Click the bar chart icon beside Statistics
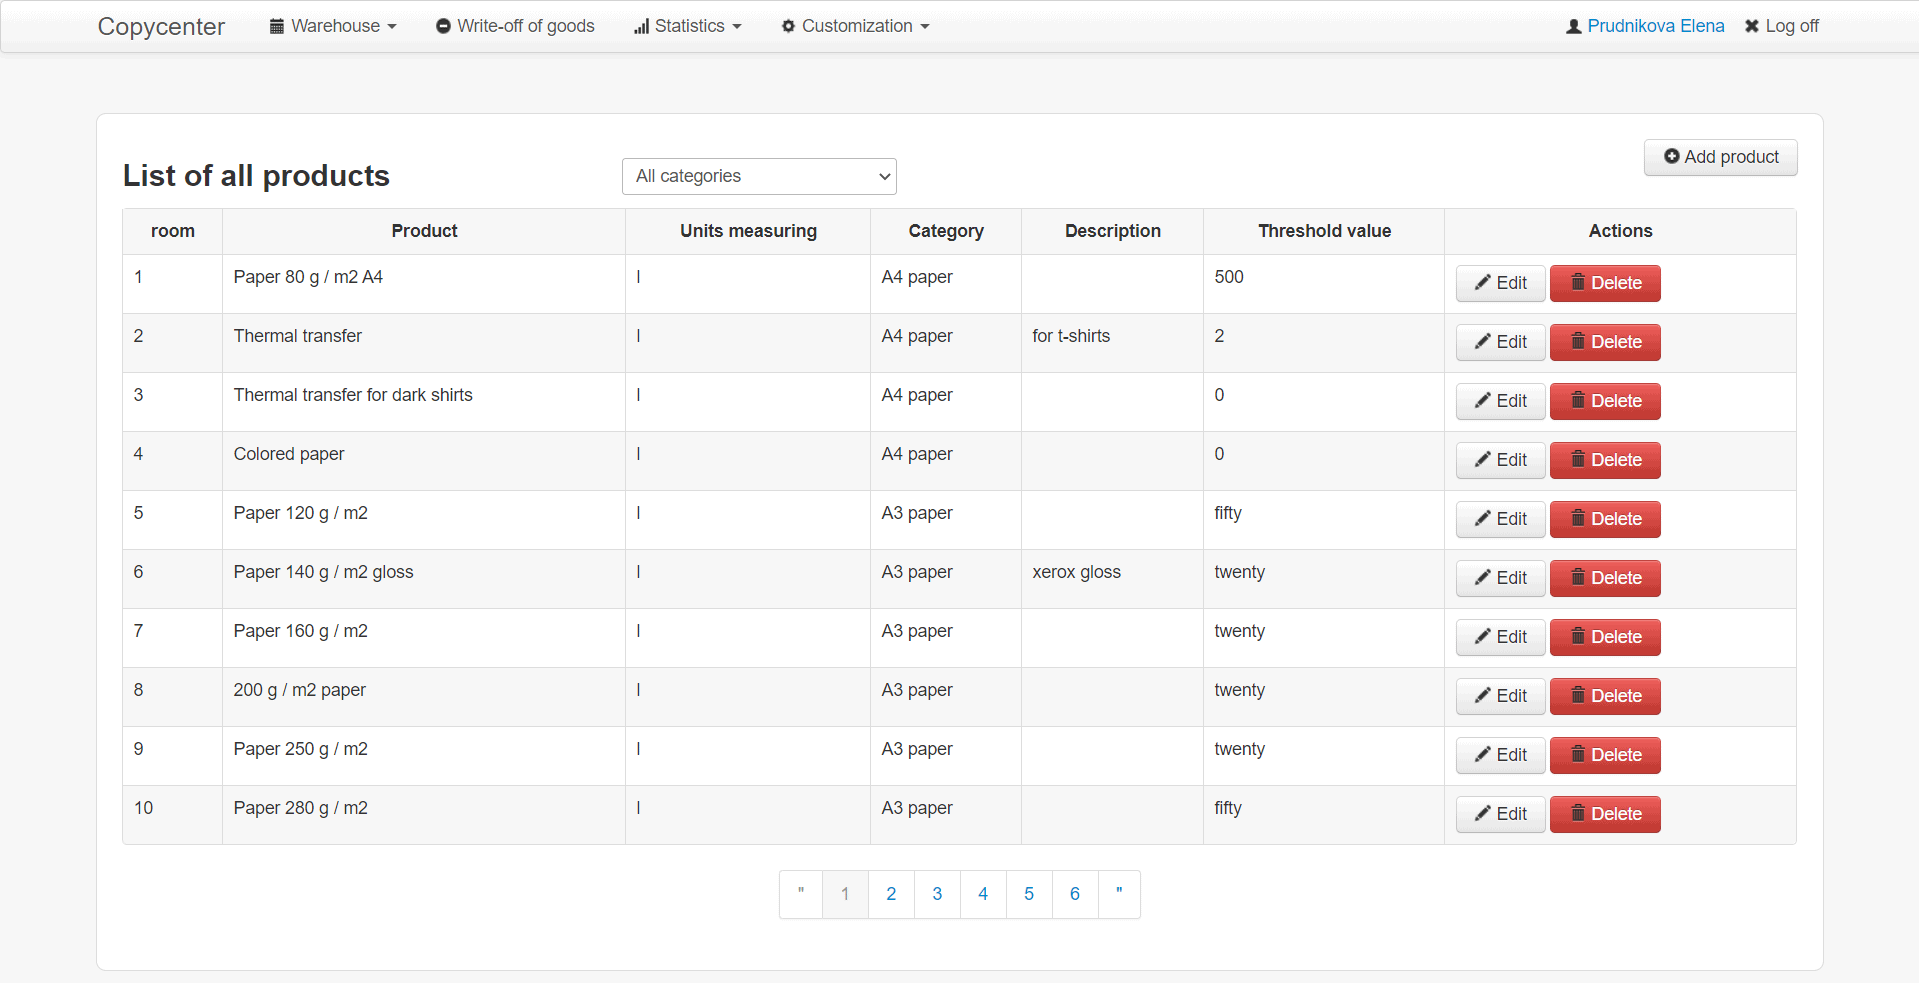The height and width of the screenshot is (983, 1919). (x=642, y=27)
